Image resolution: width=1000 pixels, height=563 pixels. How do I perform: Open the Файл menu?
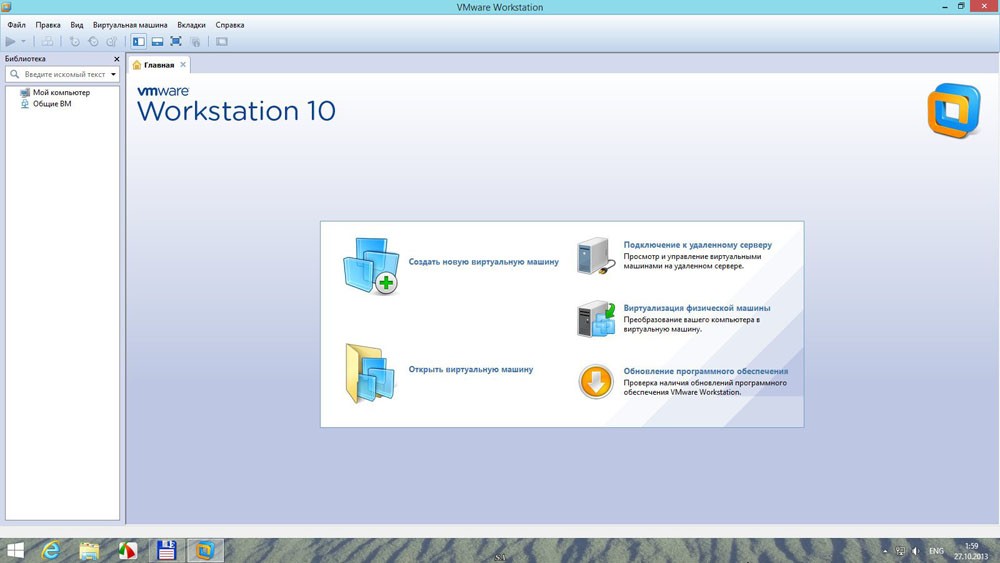click(17, 25)
